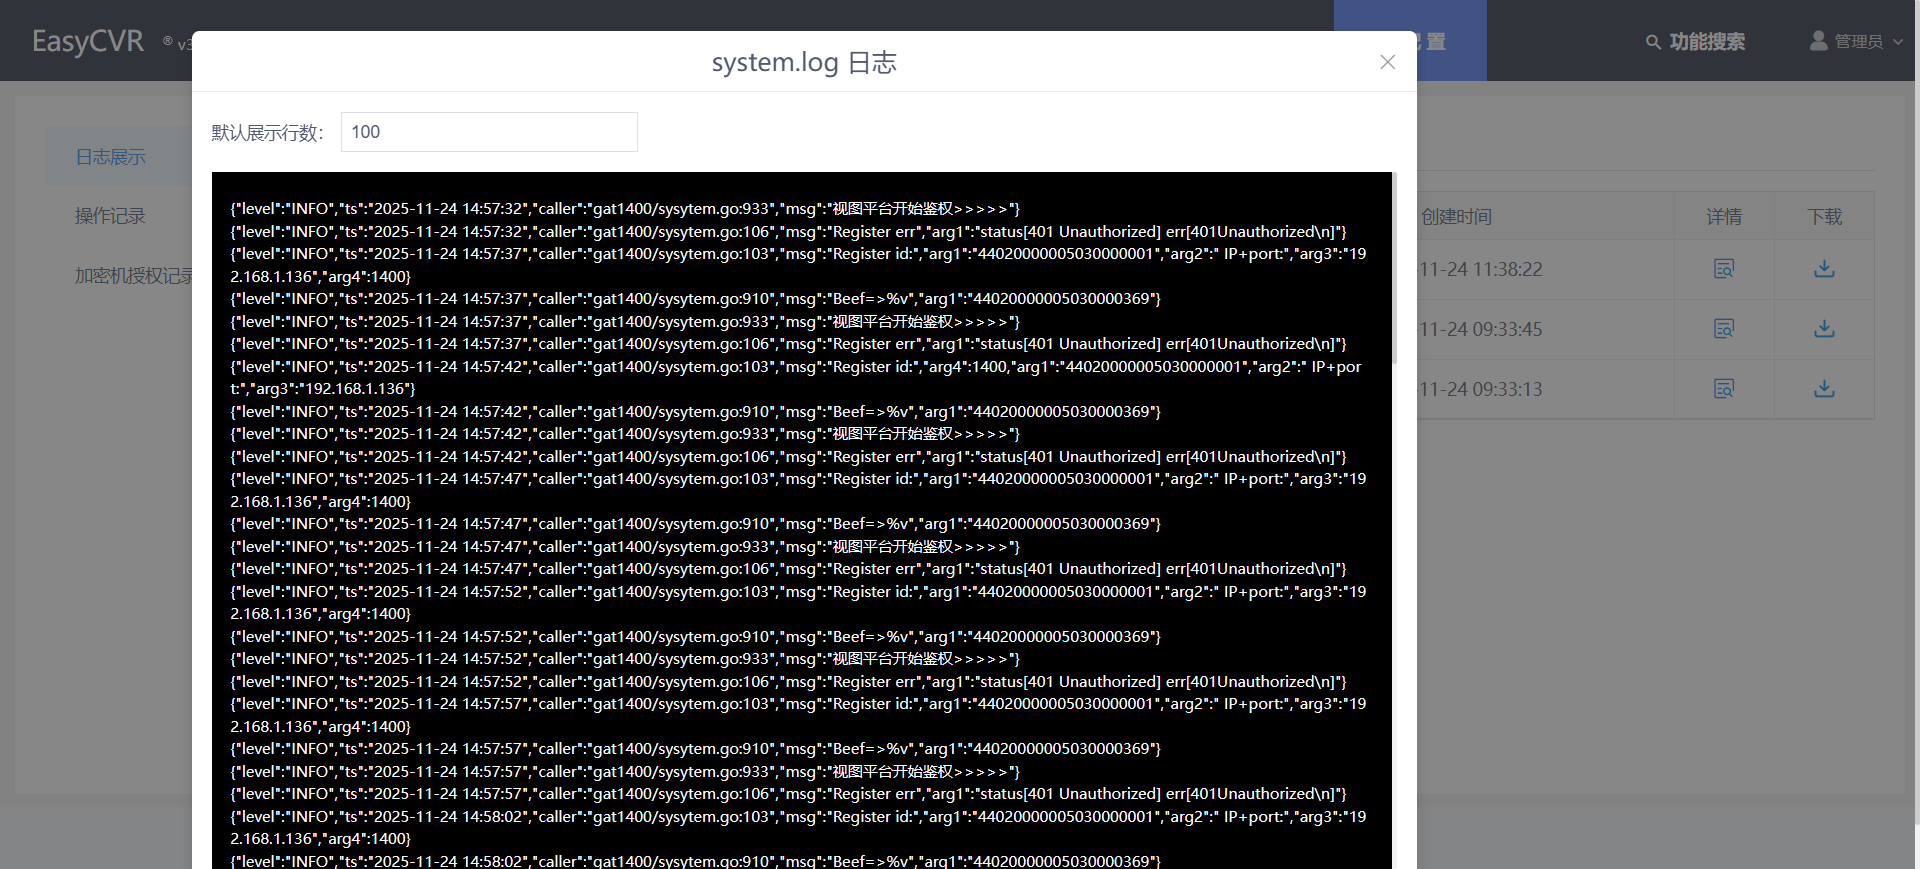Image resolution: width=1920 pixels, height=869 pixels.
Task: Download the log created at 11:38:22
Action: tap(1824, 269)
